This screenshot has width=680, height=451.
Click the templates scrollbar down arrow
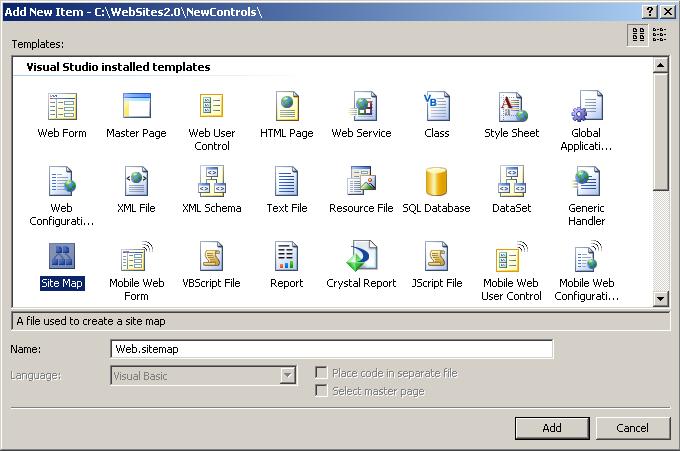660,299
